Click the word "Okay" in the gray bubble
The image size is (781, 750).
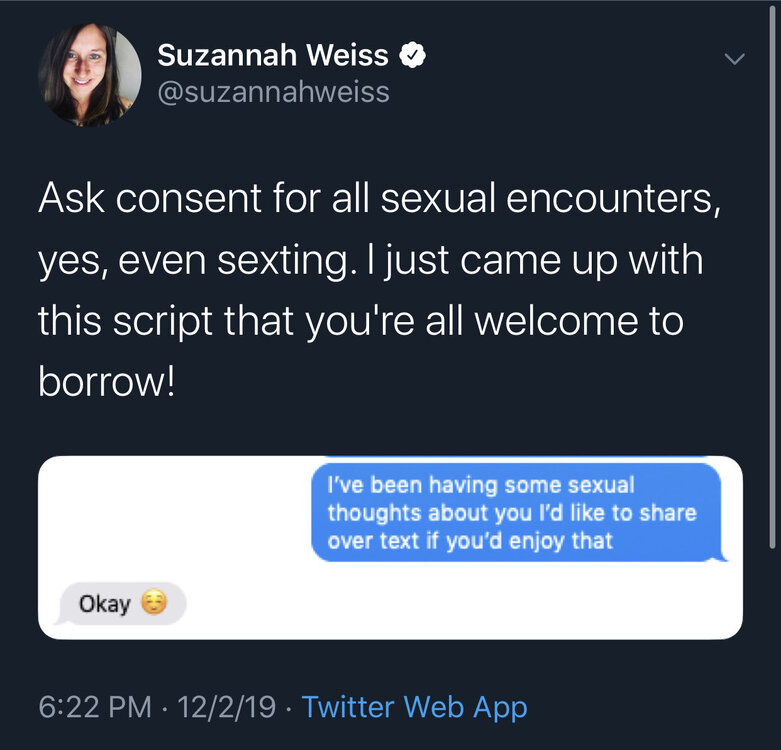(105, 605)
